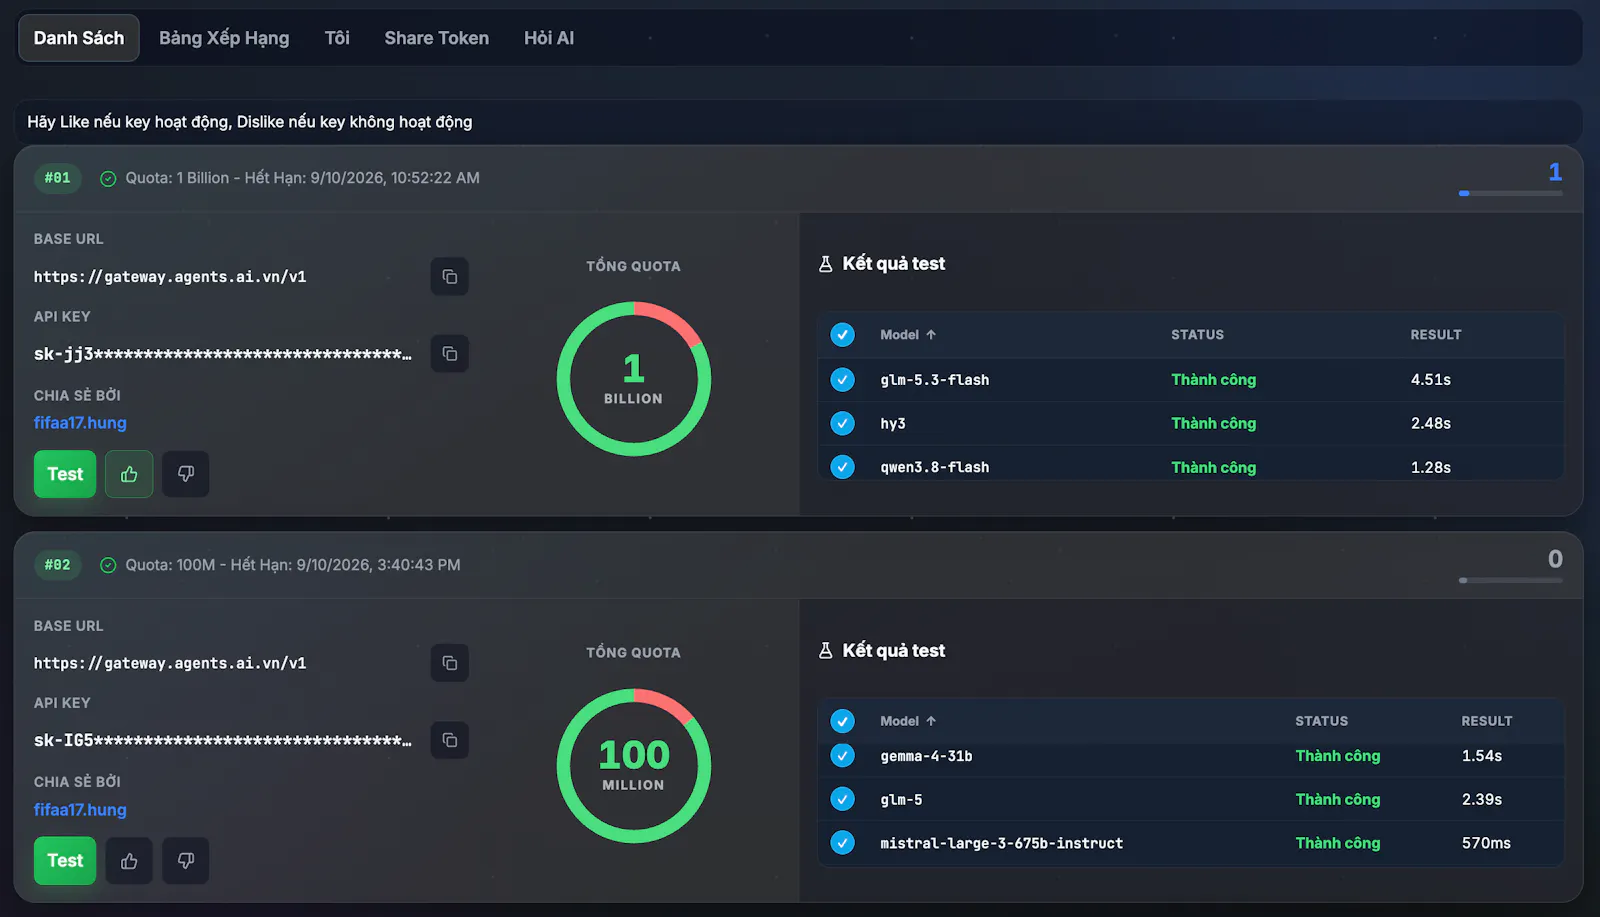Run Test on the sk-jj3 key
The image size is (1600, 917).
tap(65, 474)
